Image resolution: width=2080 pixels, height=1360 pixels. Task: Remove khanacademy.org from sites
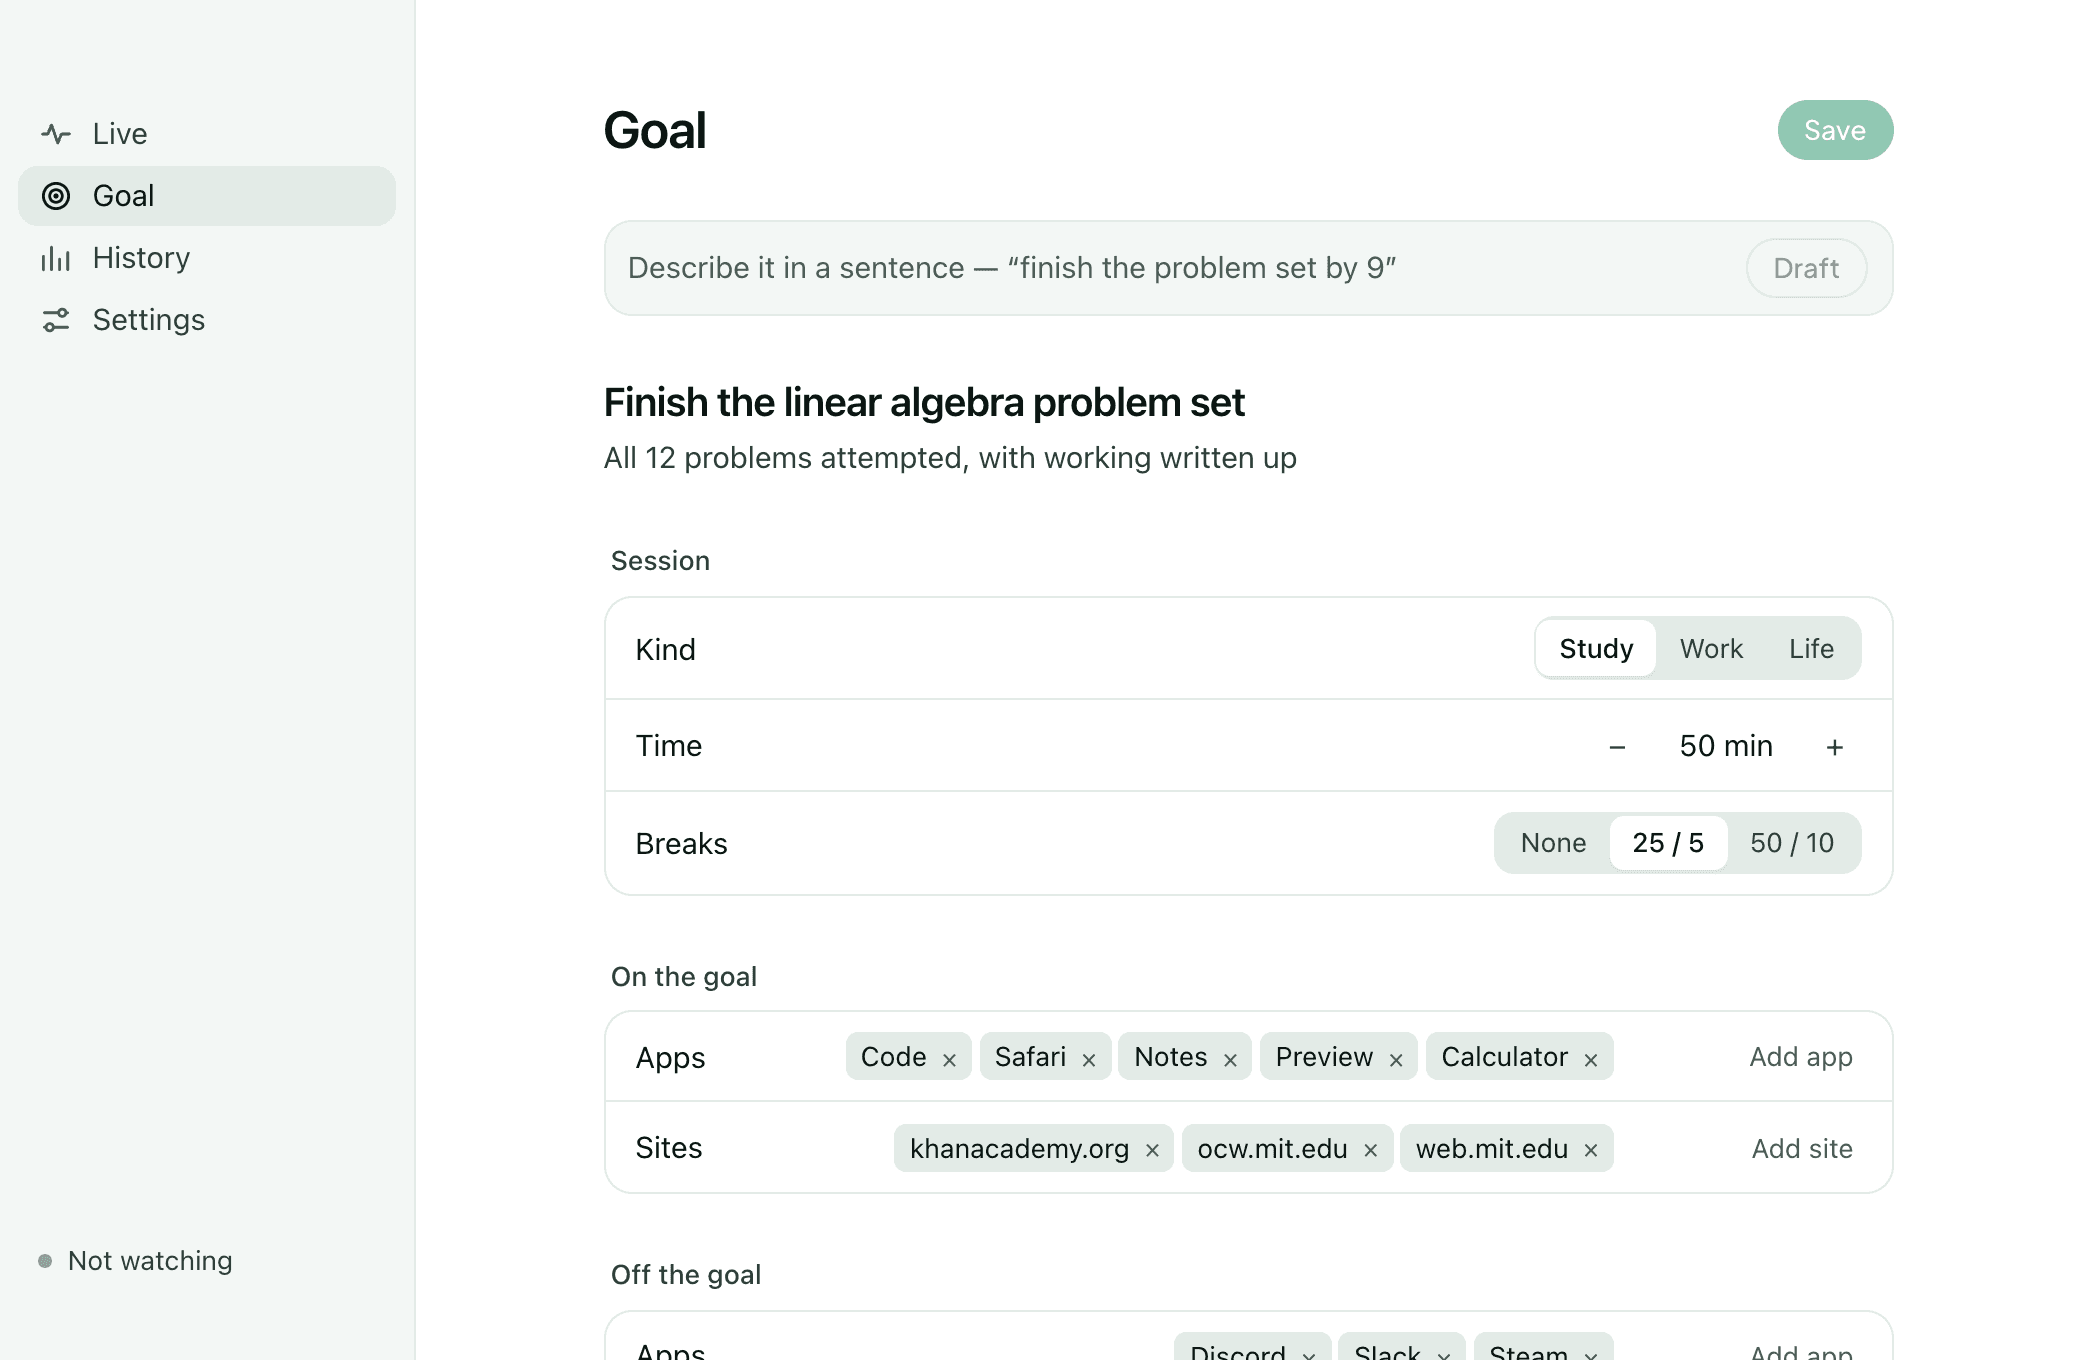click(x=1152, y=1150)
